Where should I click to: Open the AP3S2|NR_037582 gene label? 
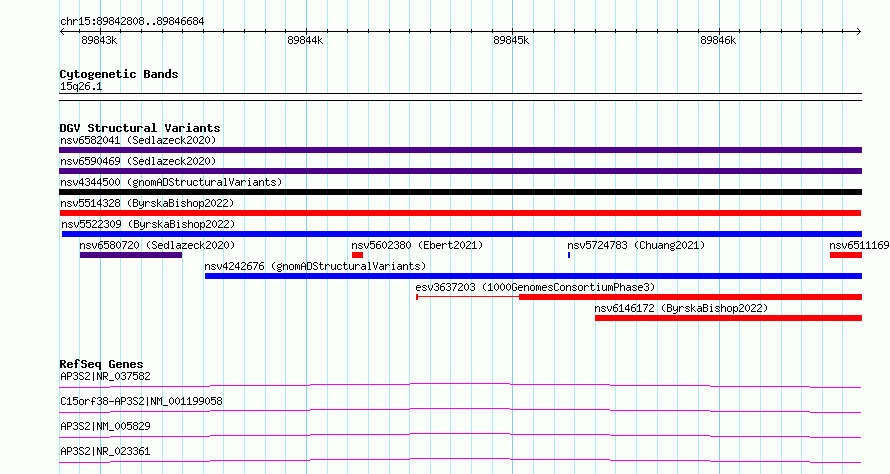(106, 376)
